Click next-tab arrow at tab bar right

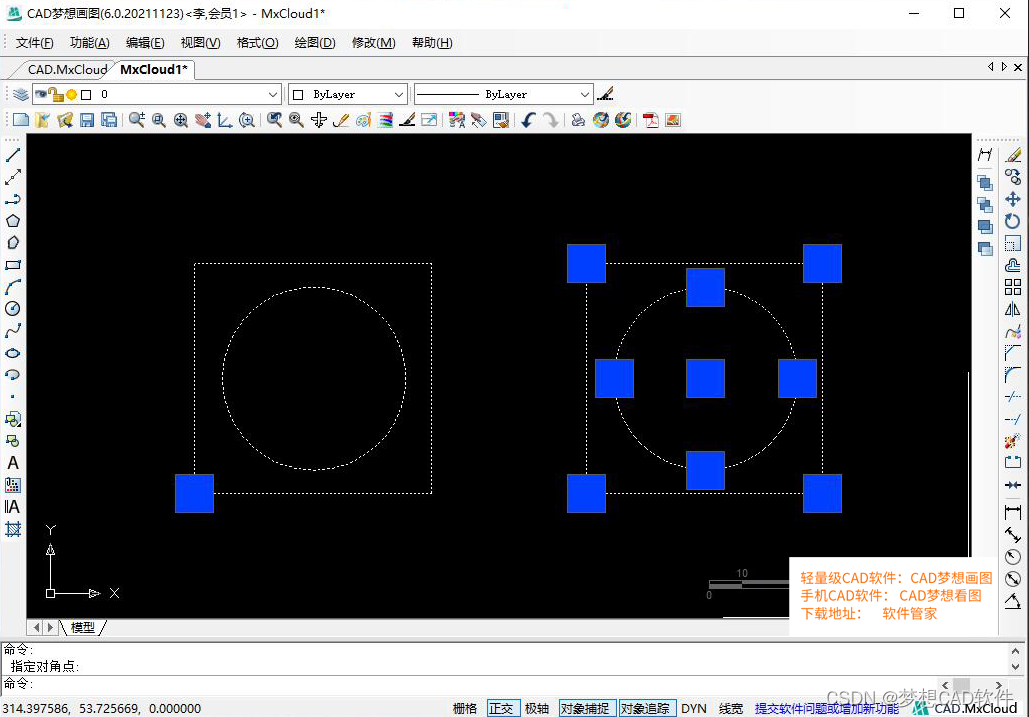[1004, 66]
